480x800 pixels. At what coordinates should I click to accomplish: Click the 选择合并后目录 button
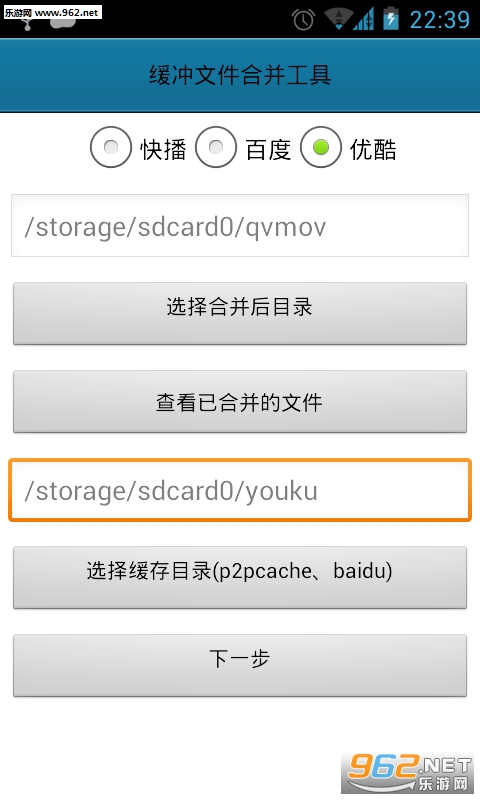coord(240,313)
